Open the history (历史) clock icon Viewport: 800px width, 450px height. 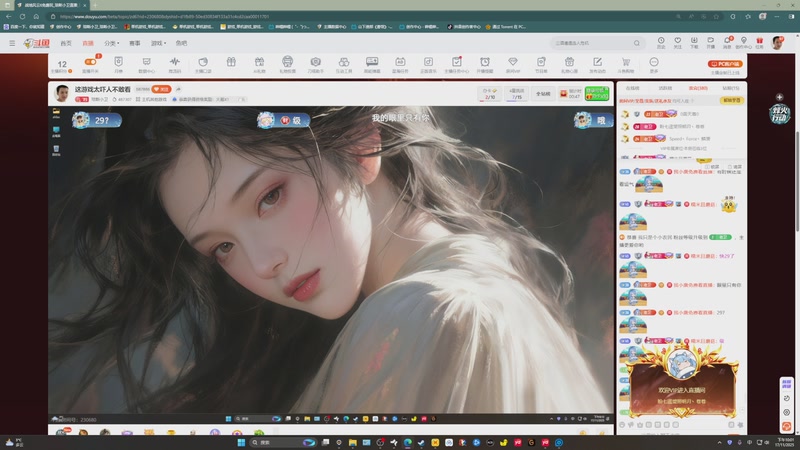pos(661,42)
